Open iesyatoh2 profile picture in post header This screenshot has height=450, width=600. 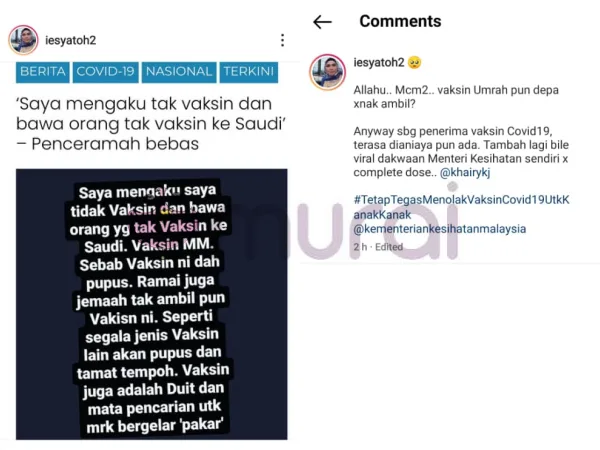point(23,40)
